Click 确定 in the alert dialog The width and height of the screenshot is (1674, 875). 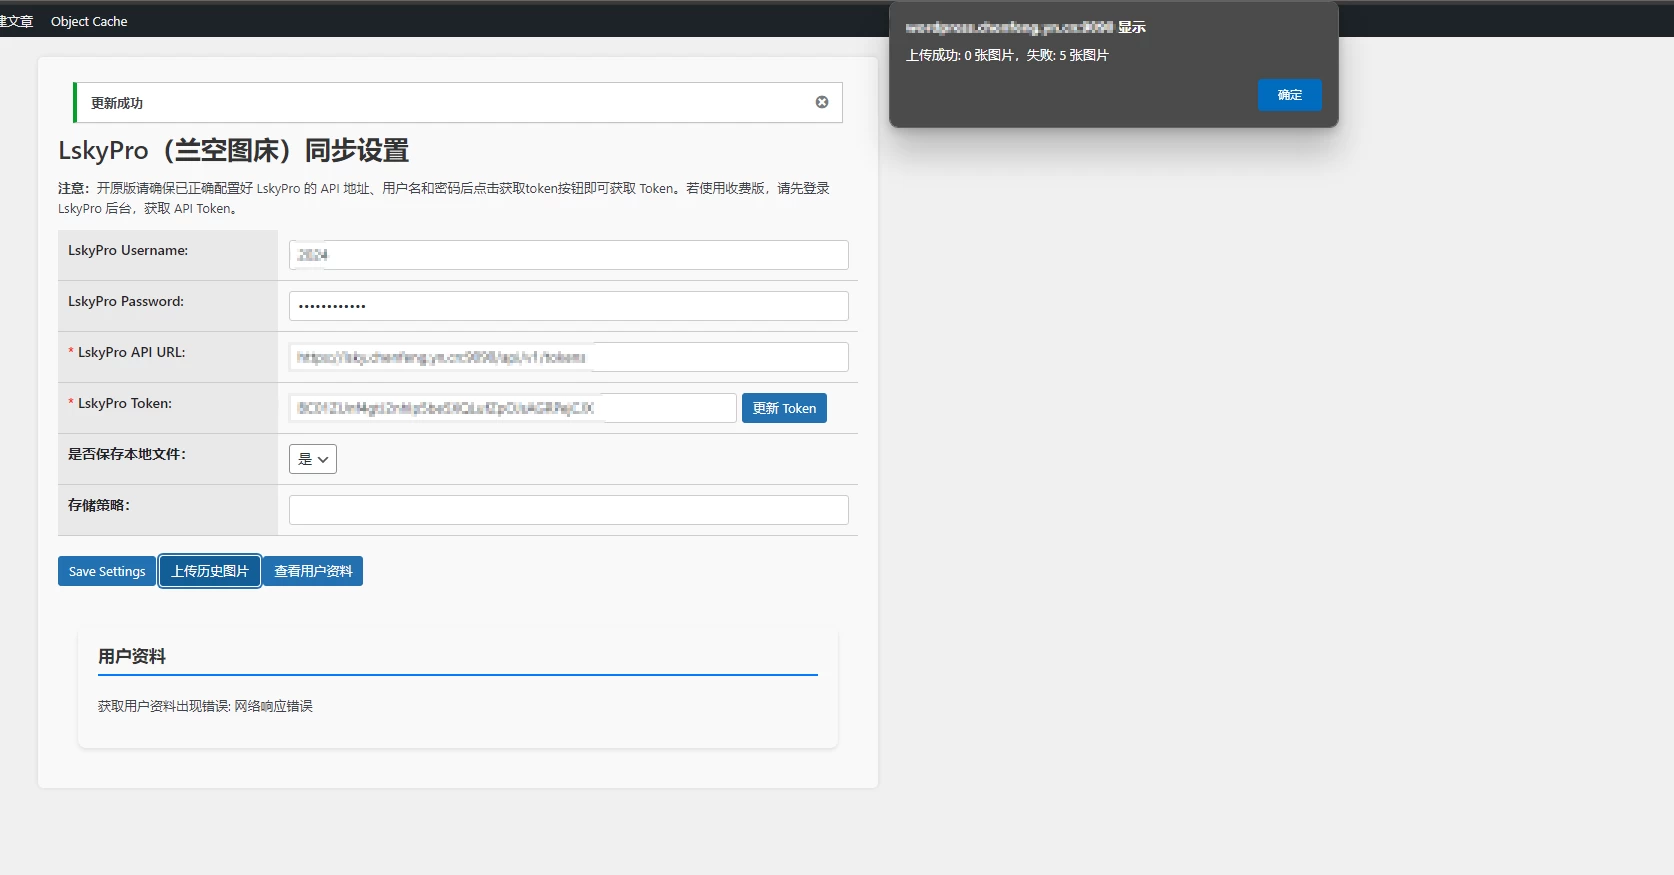1289,95
